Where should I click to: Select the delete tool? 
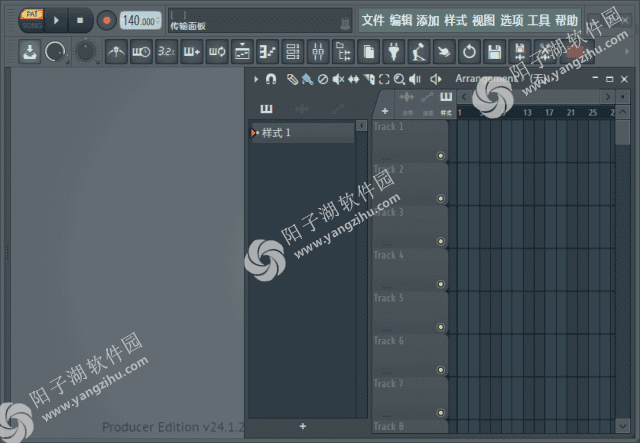(322, 79)
